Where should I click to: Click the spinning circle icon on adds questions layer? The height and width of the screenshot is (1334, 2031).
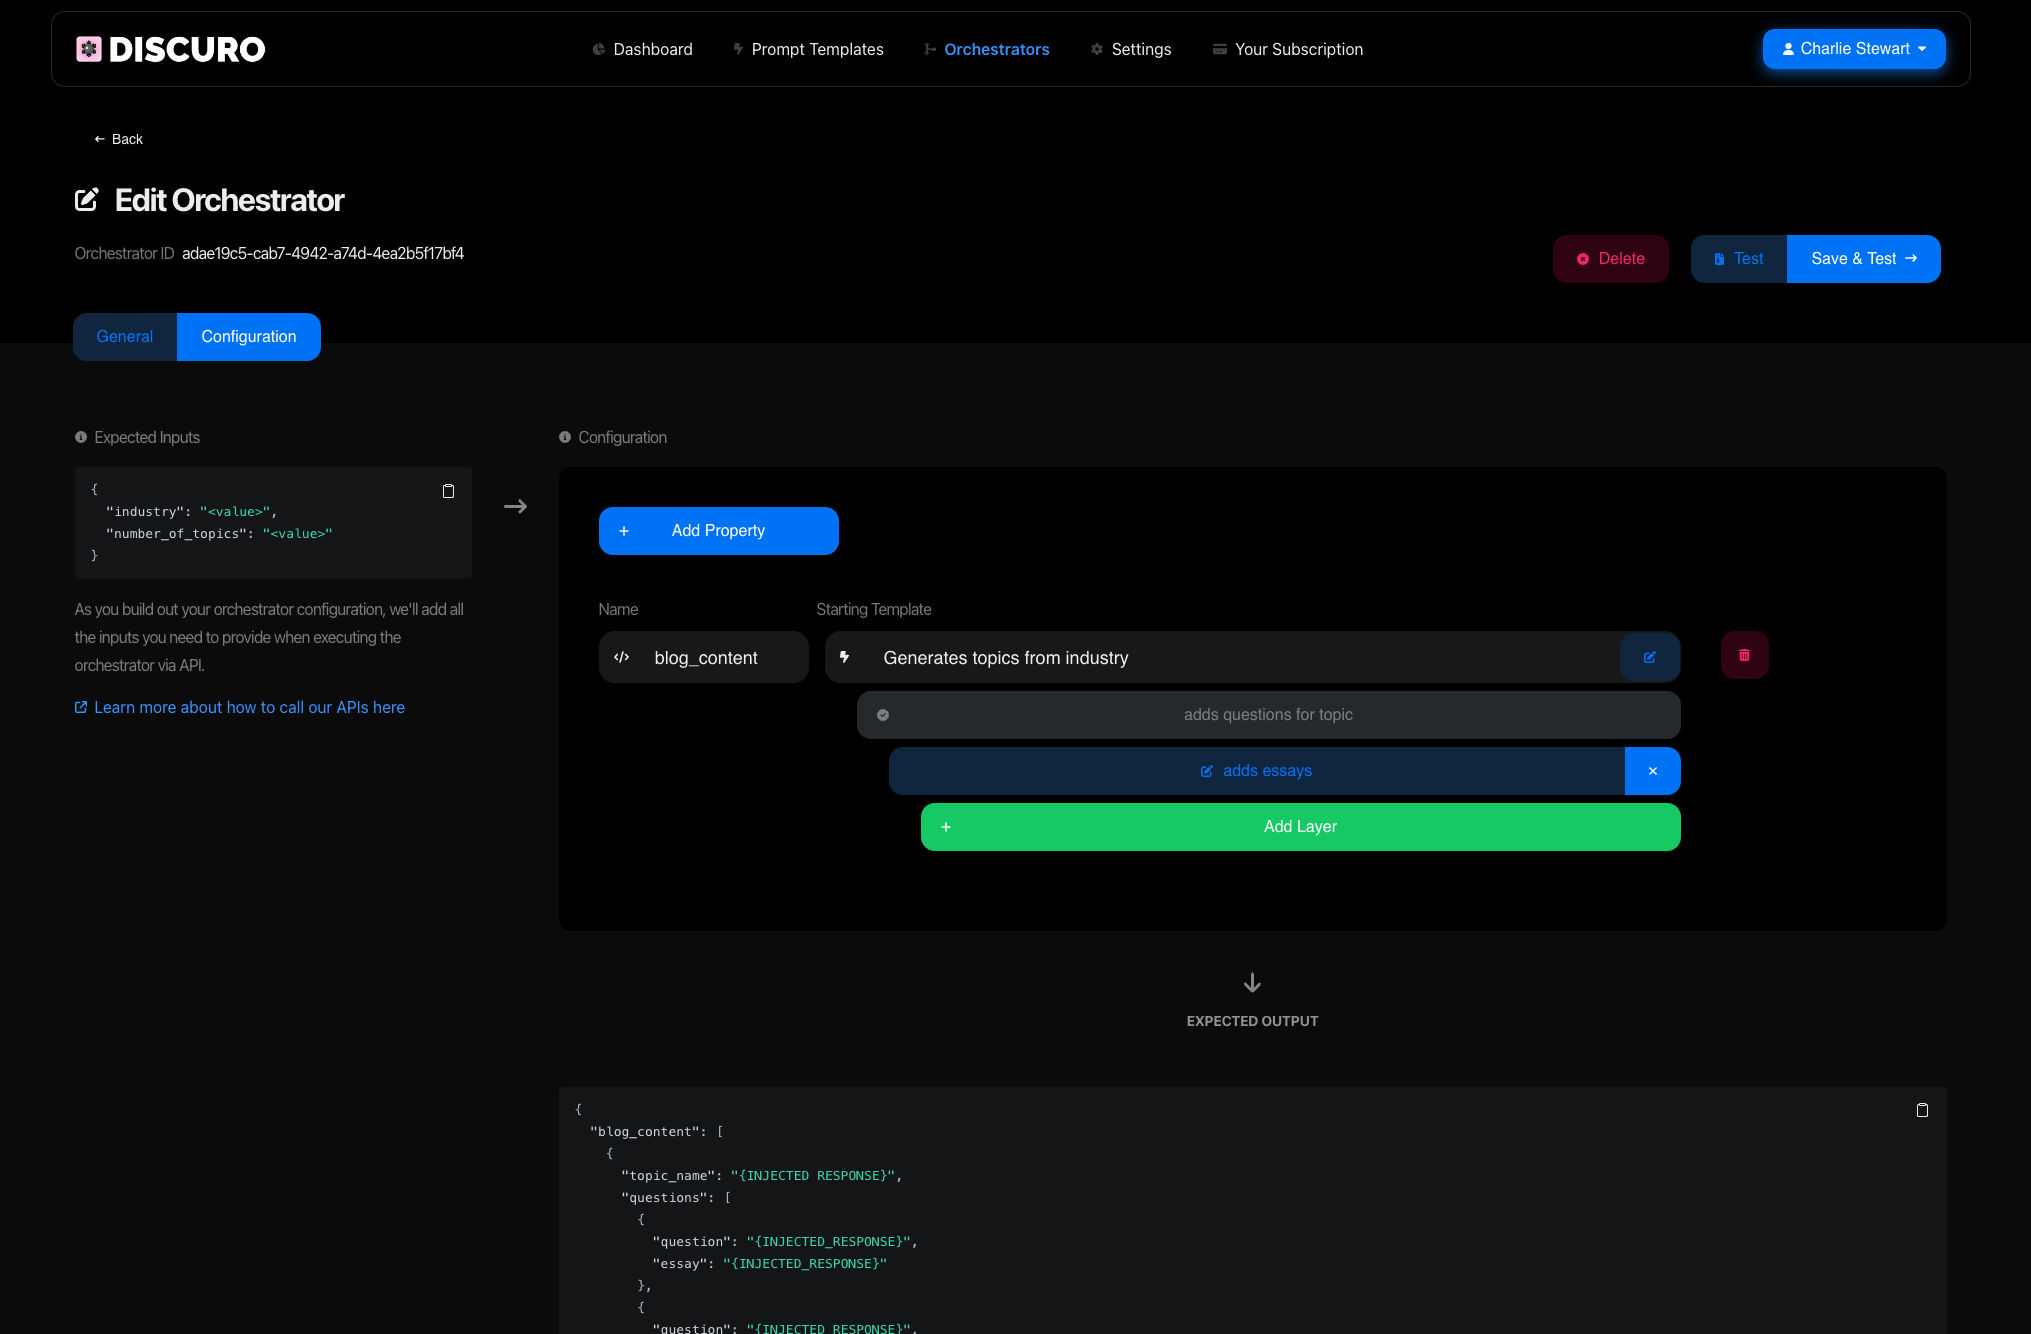[x=883, y=715]
